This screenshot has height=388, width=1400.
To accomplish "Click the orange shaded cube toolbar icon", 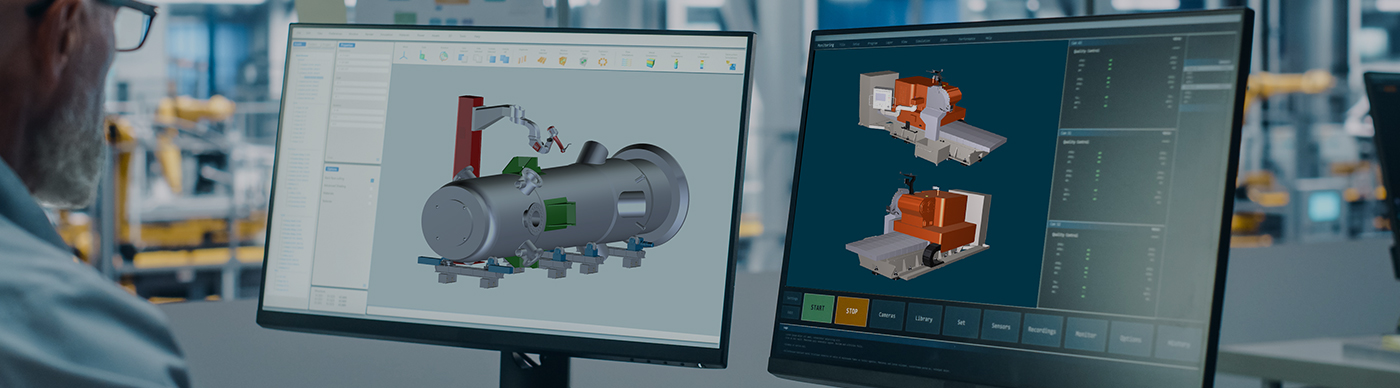I will tap(563, 61).
